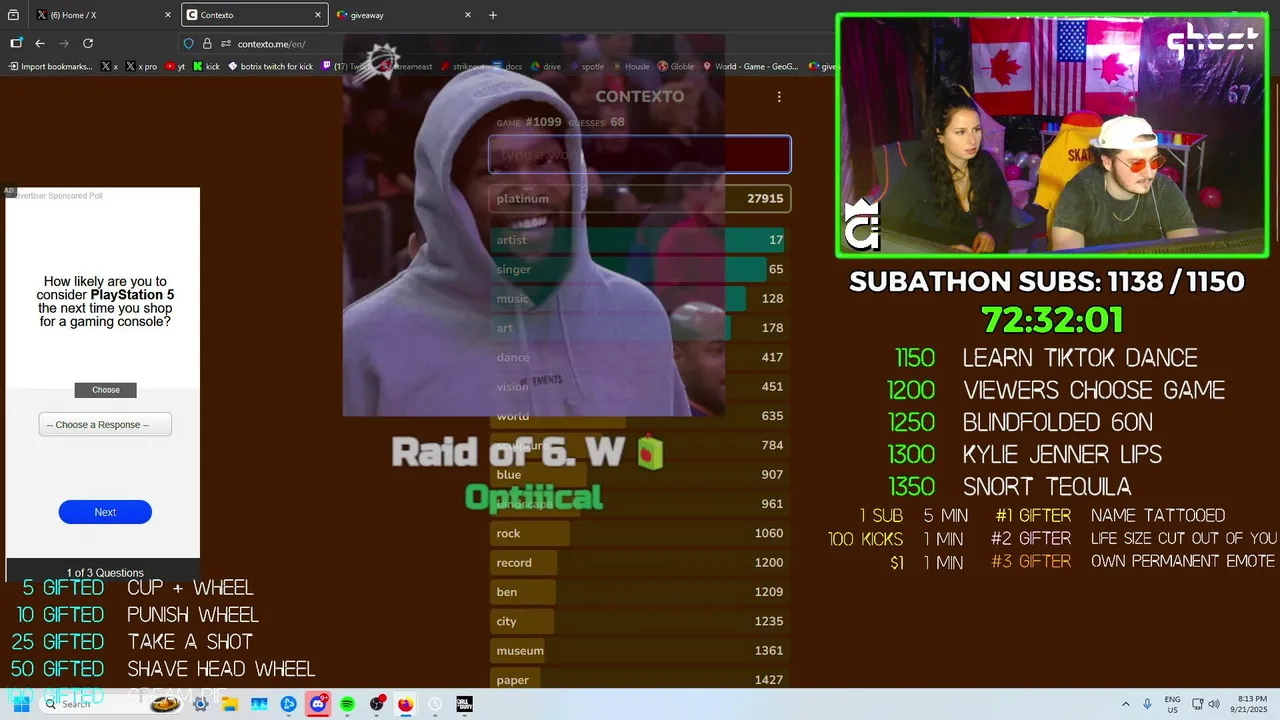Open the Firefox tab list view icon
This screenshot has height=720, width=1280.
pyautogui.click(x=13, y=15)
